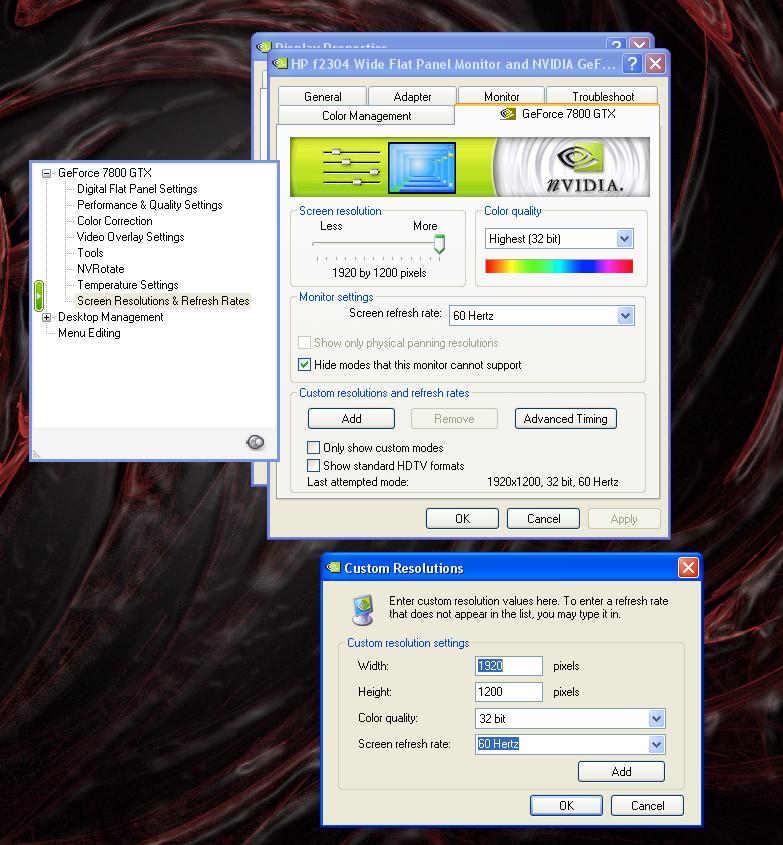Click OK in the HP f2304 properties window
783x845 pixels.
click(x=462, y=518)
